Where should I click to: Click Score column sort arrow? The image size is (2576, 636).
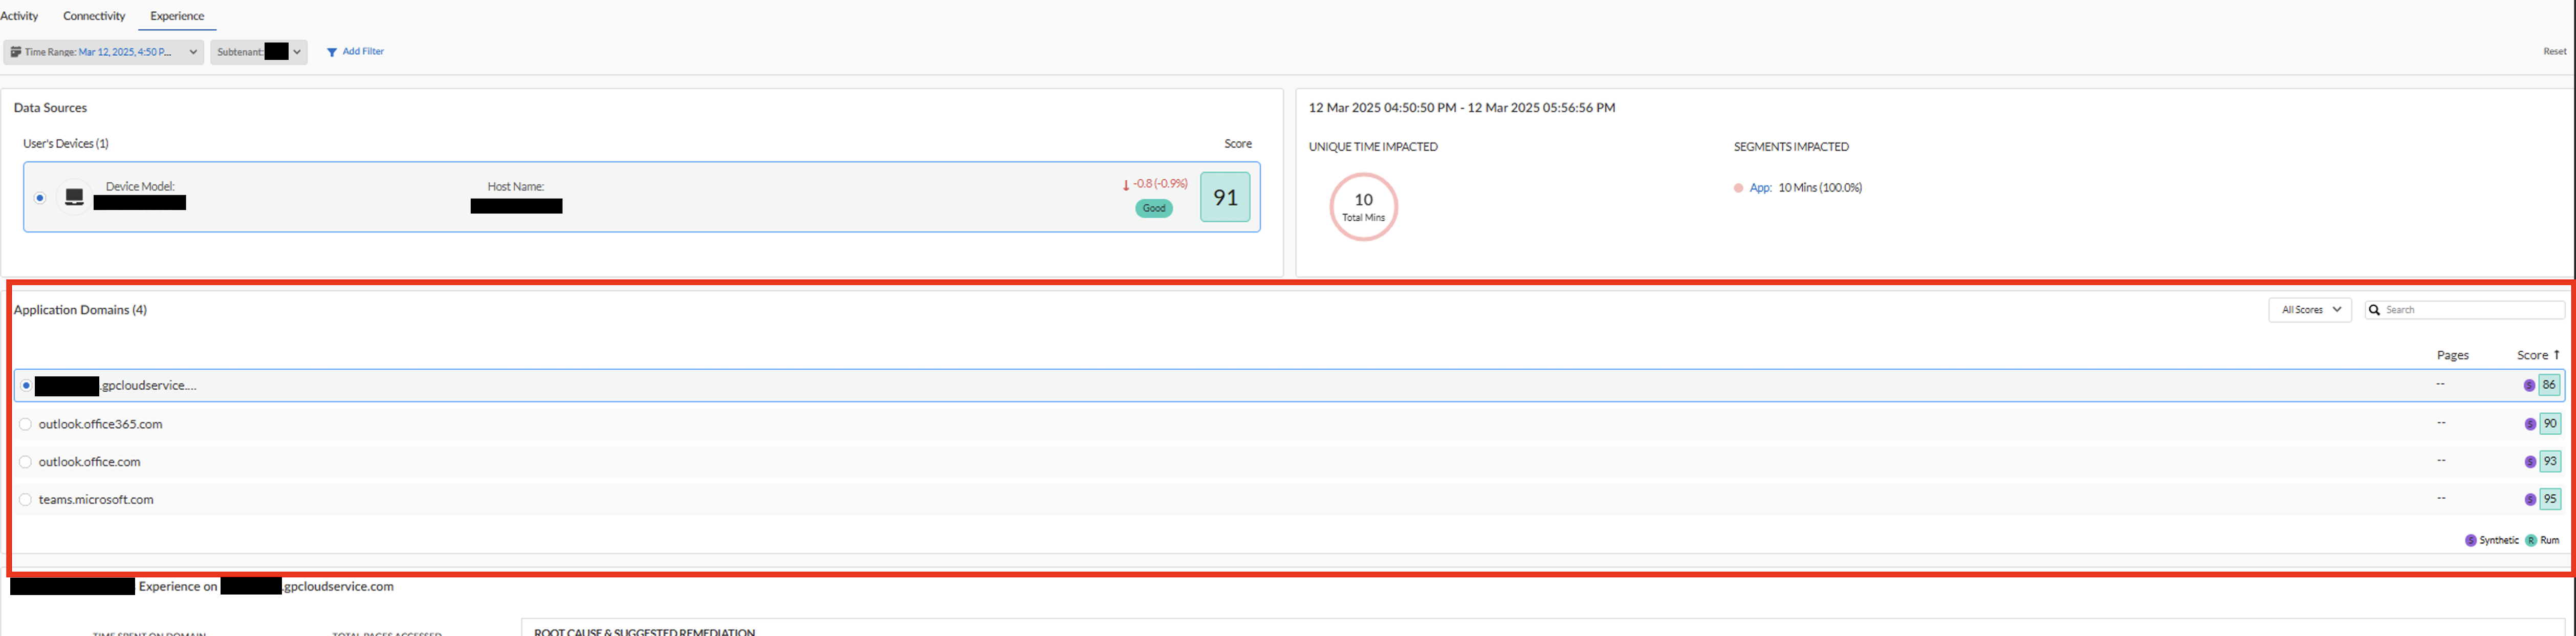click(x=2556, y=355)
